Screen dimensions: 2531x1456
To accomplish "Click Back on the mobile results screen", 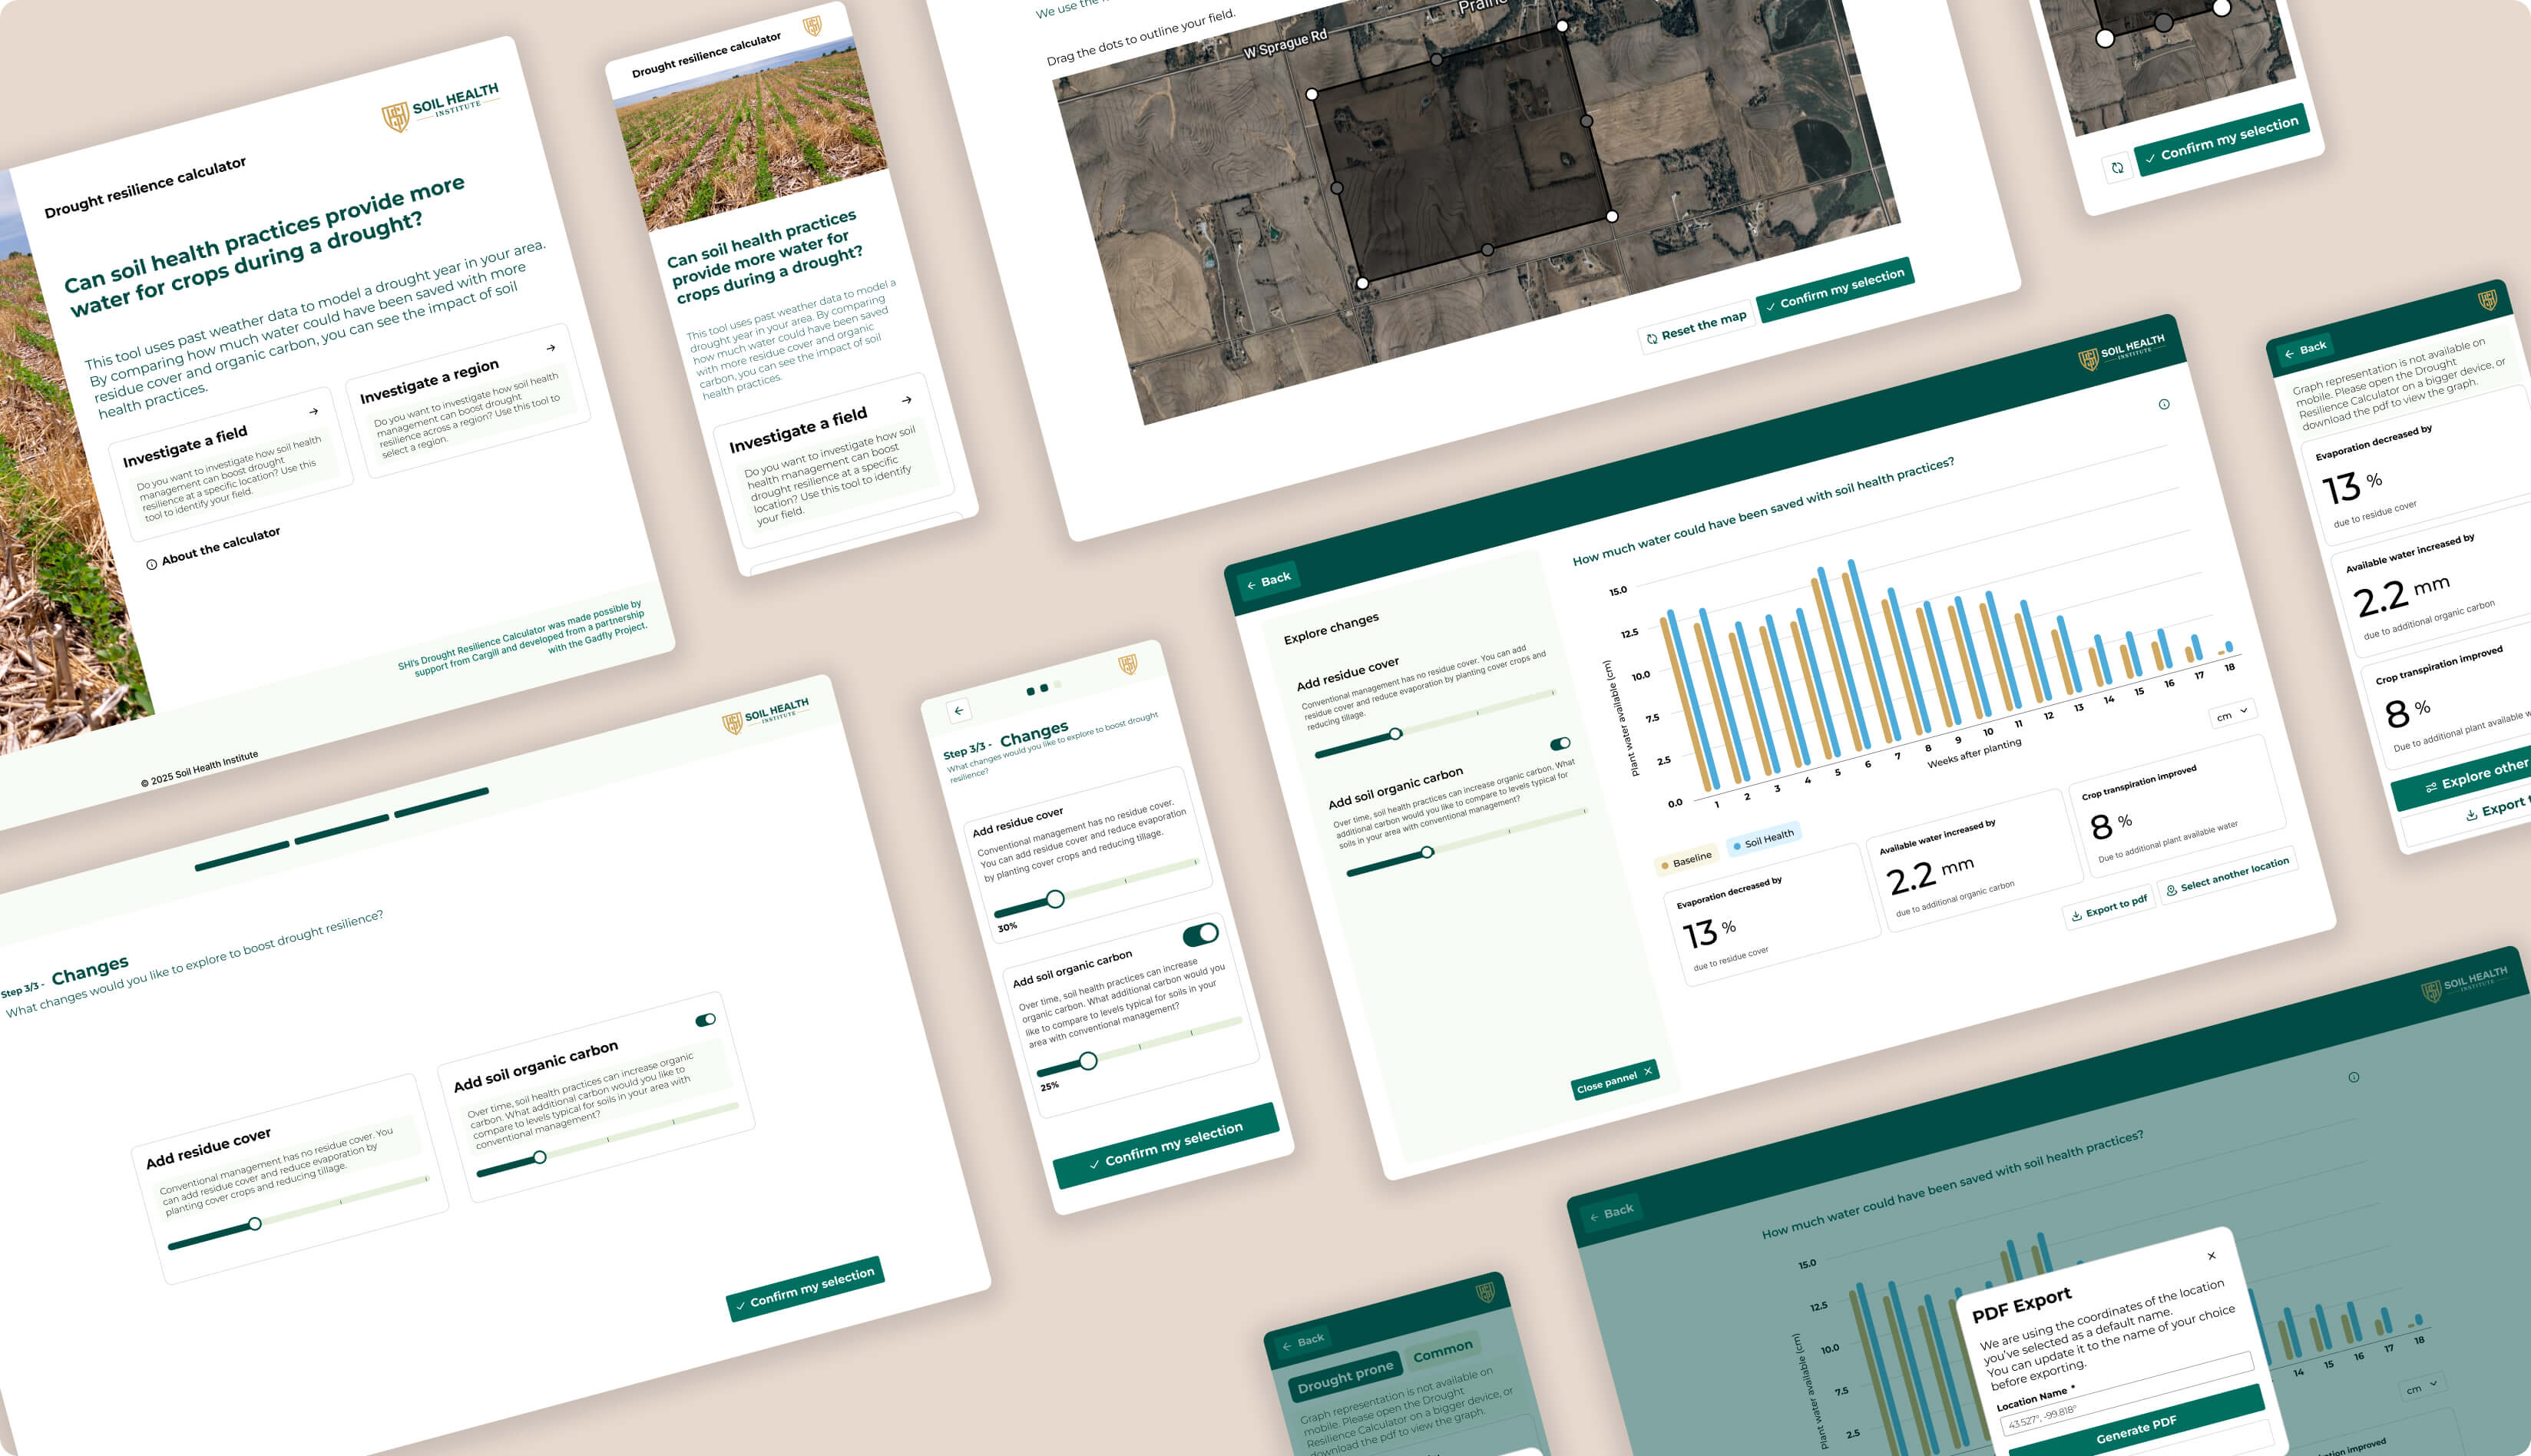I will (x=2305, y=349).
